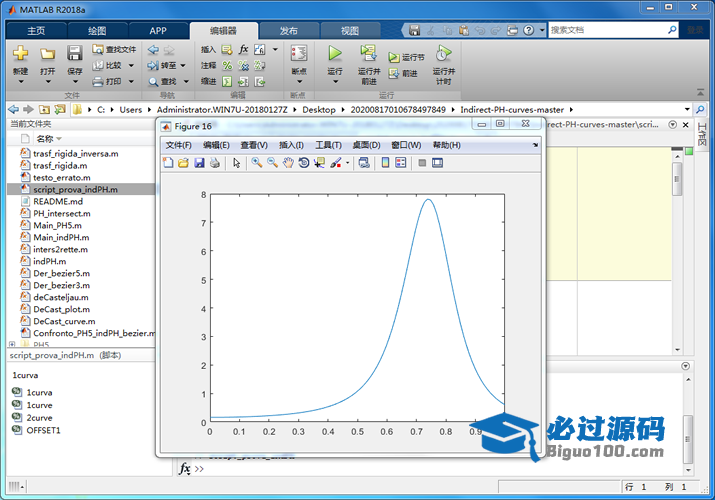Screen dimensions: 715x500
Task: Click the Name (名称) column header
Action: [45, 139]
